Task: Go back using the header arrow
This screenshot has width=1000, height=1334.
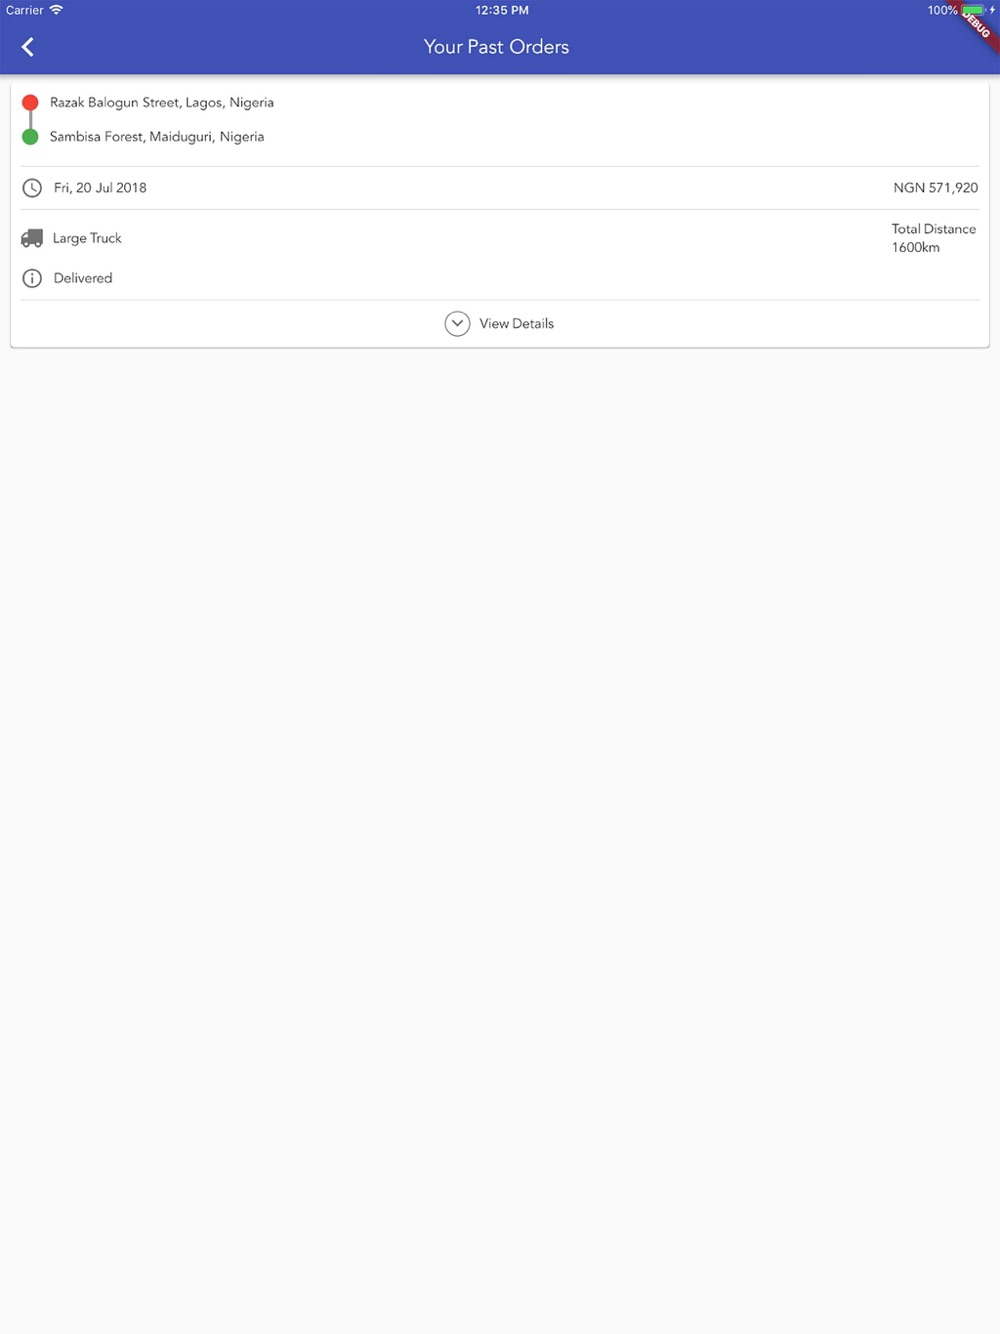Action: pyautogui.click(x=28, y=47)
